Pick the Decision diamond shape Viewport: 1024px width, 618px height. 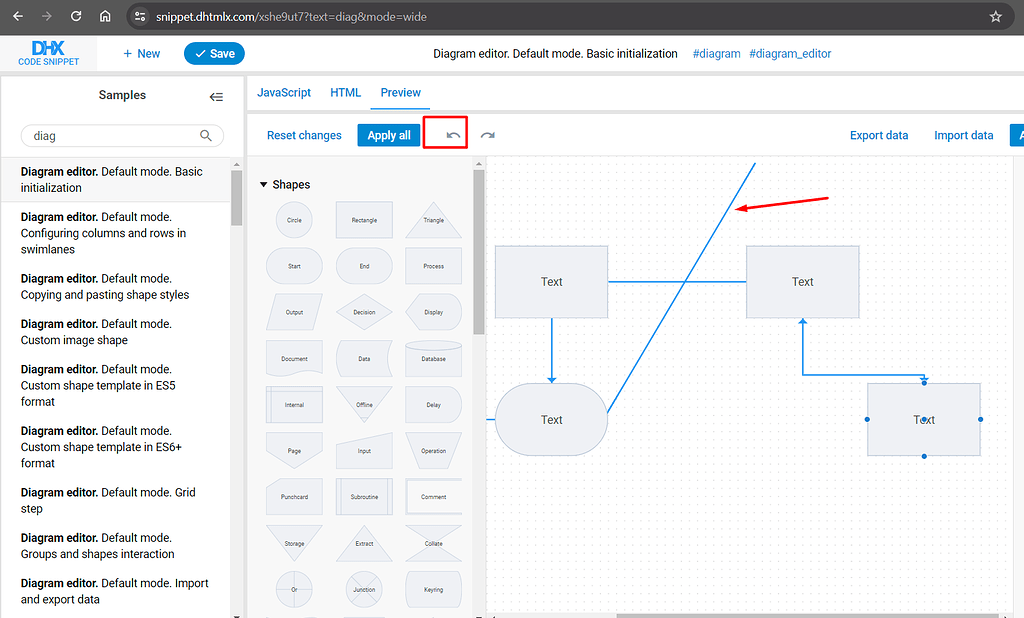coord(364,312)
